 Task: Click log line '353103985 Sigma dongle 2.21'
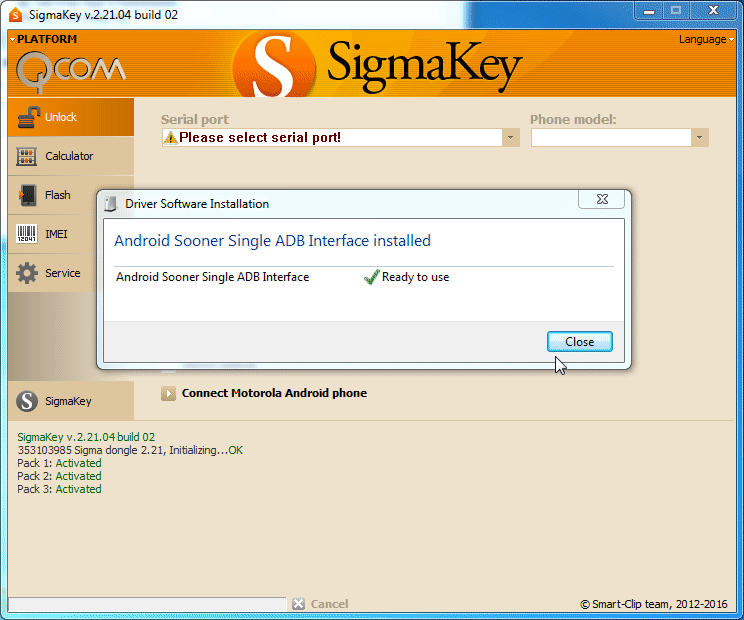tap(130, 450)
